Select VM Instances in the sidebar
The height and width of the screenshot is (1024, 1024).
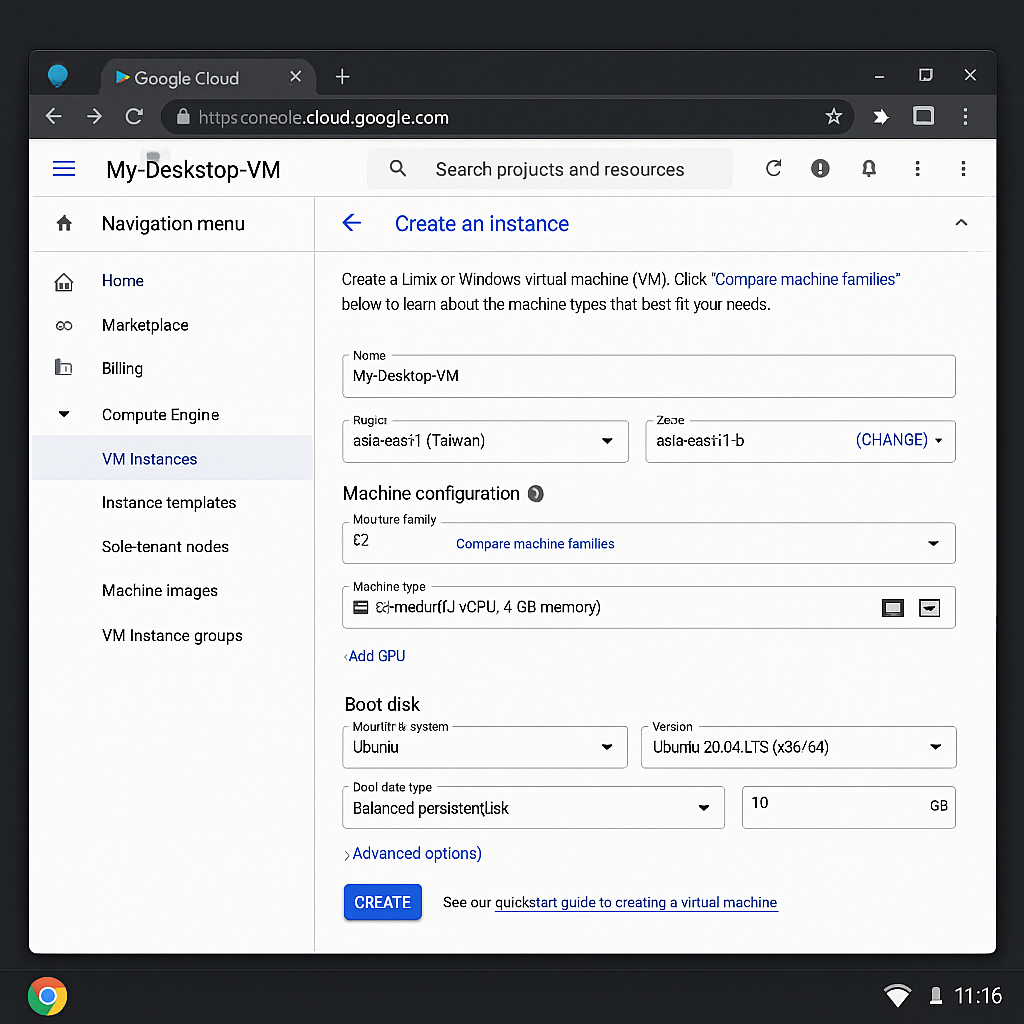click(x=172, y=458)
